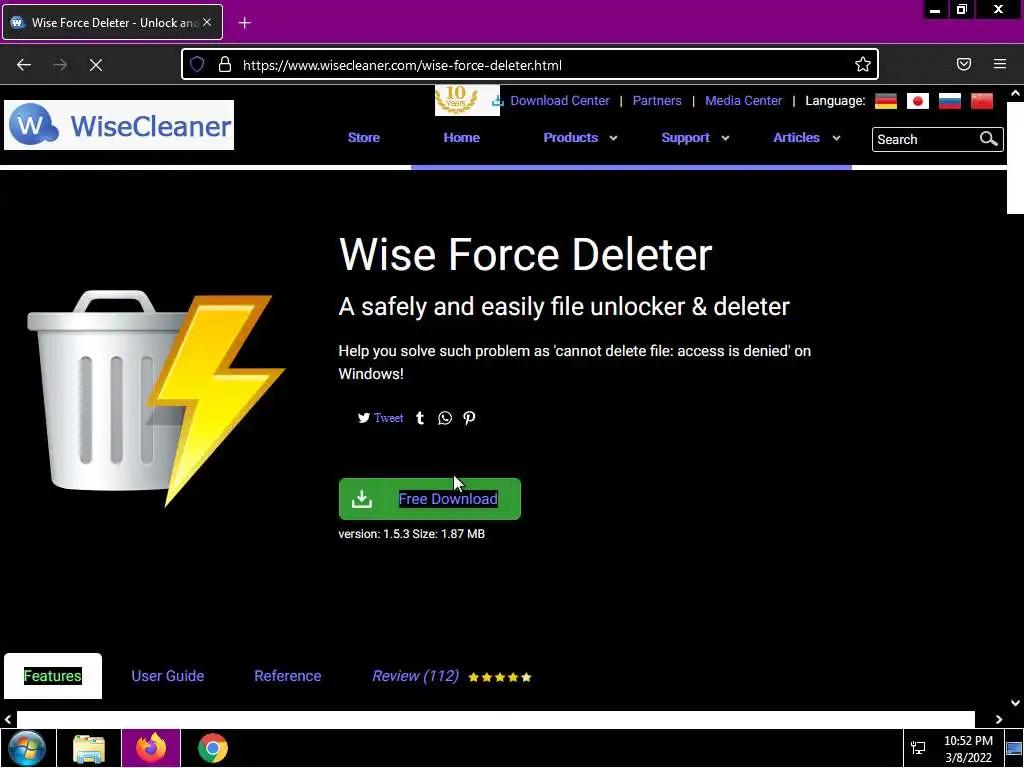Switch language via Russian flag
This screenshot has height=768, width=1024.
[x=950, y=101]
